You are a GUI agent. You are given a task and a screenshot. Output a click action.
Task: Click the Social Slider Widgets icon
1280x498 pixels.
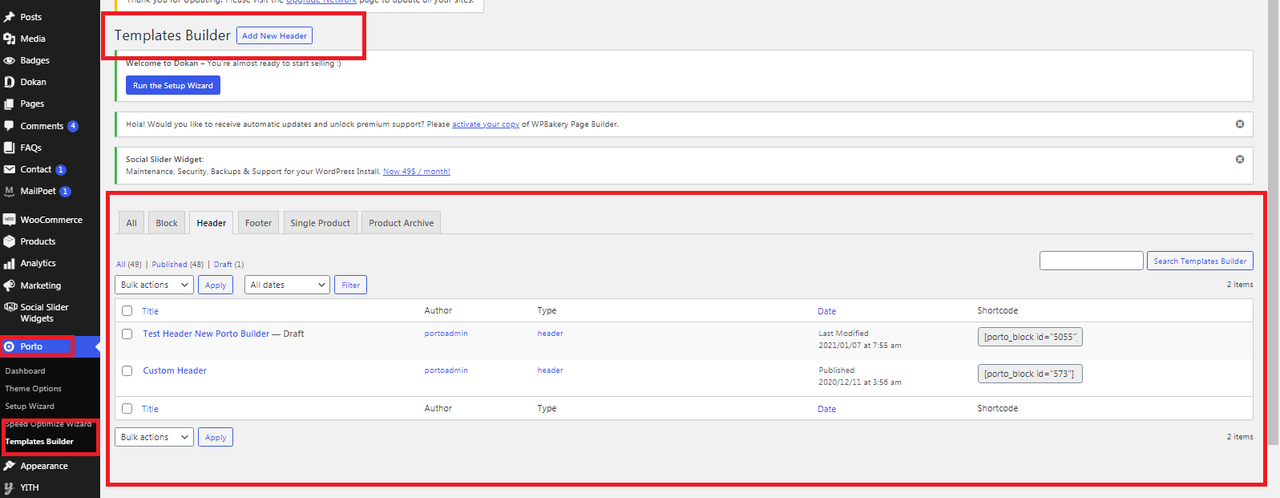9,307
